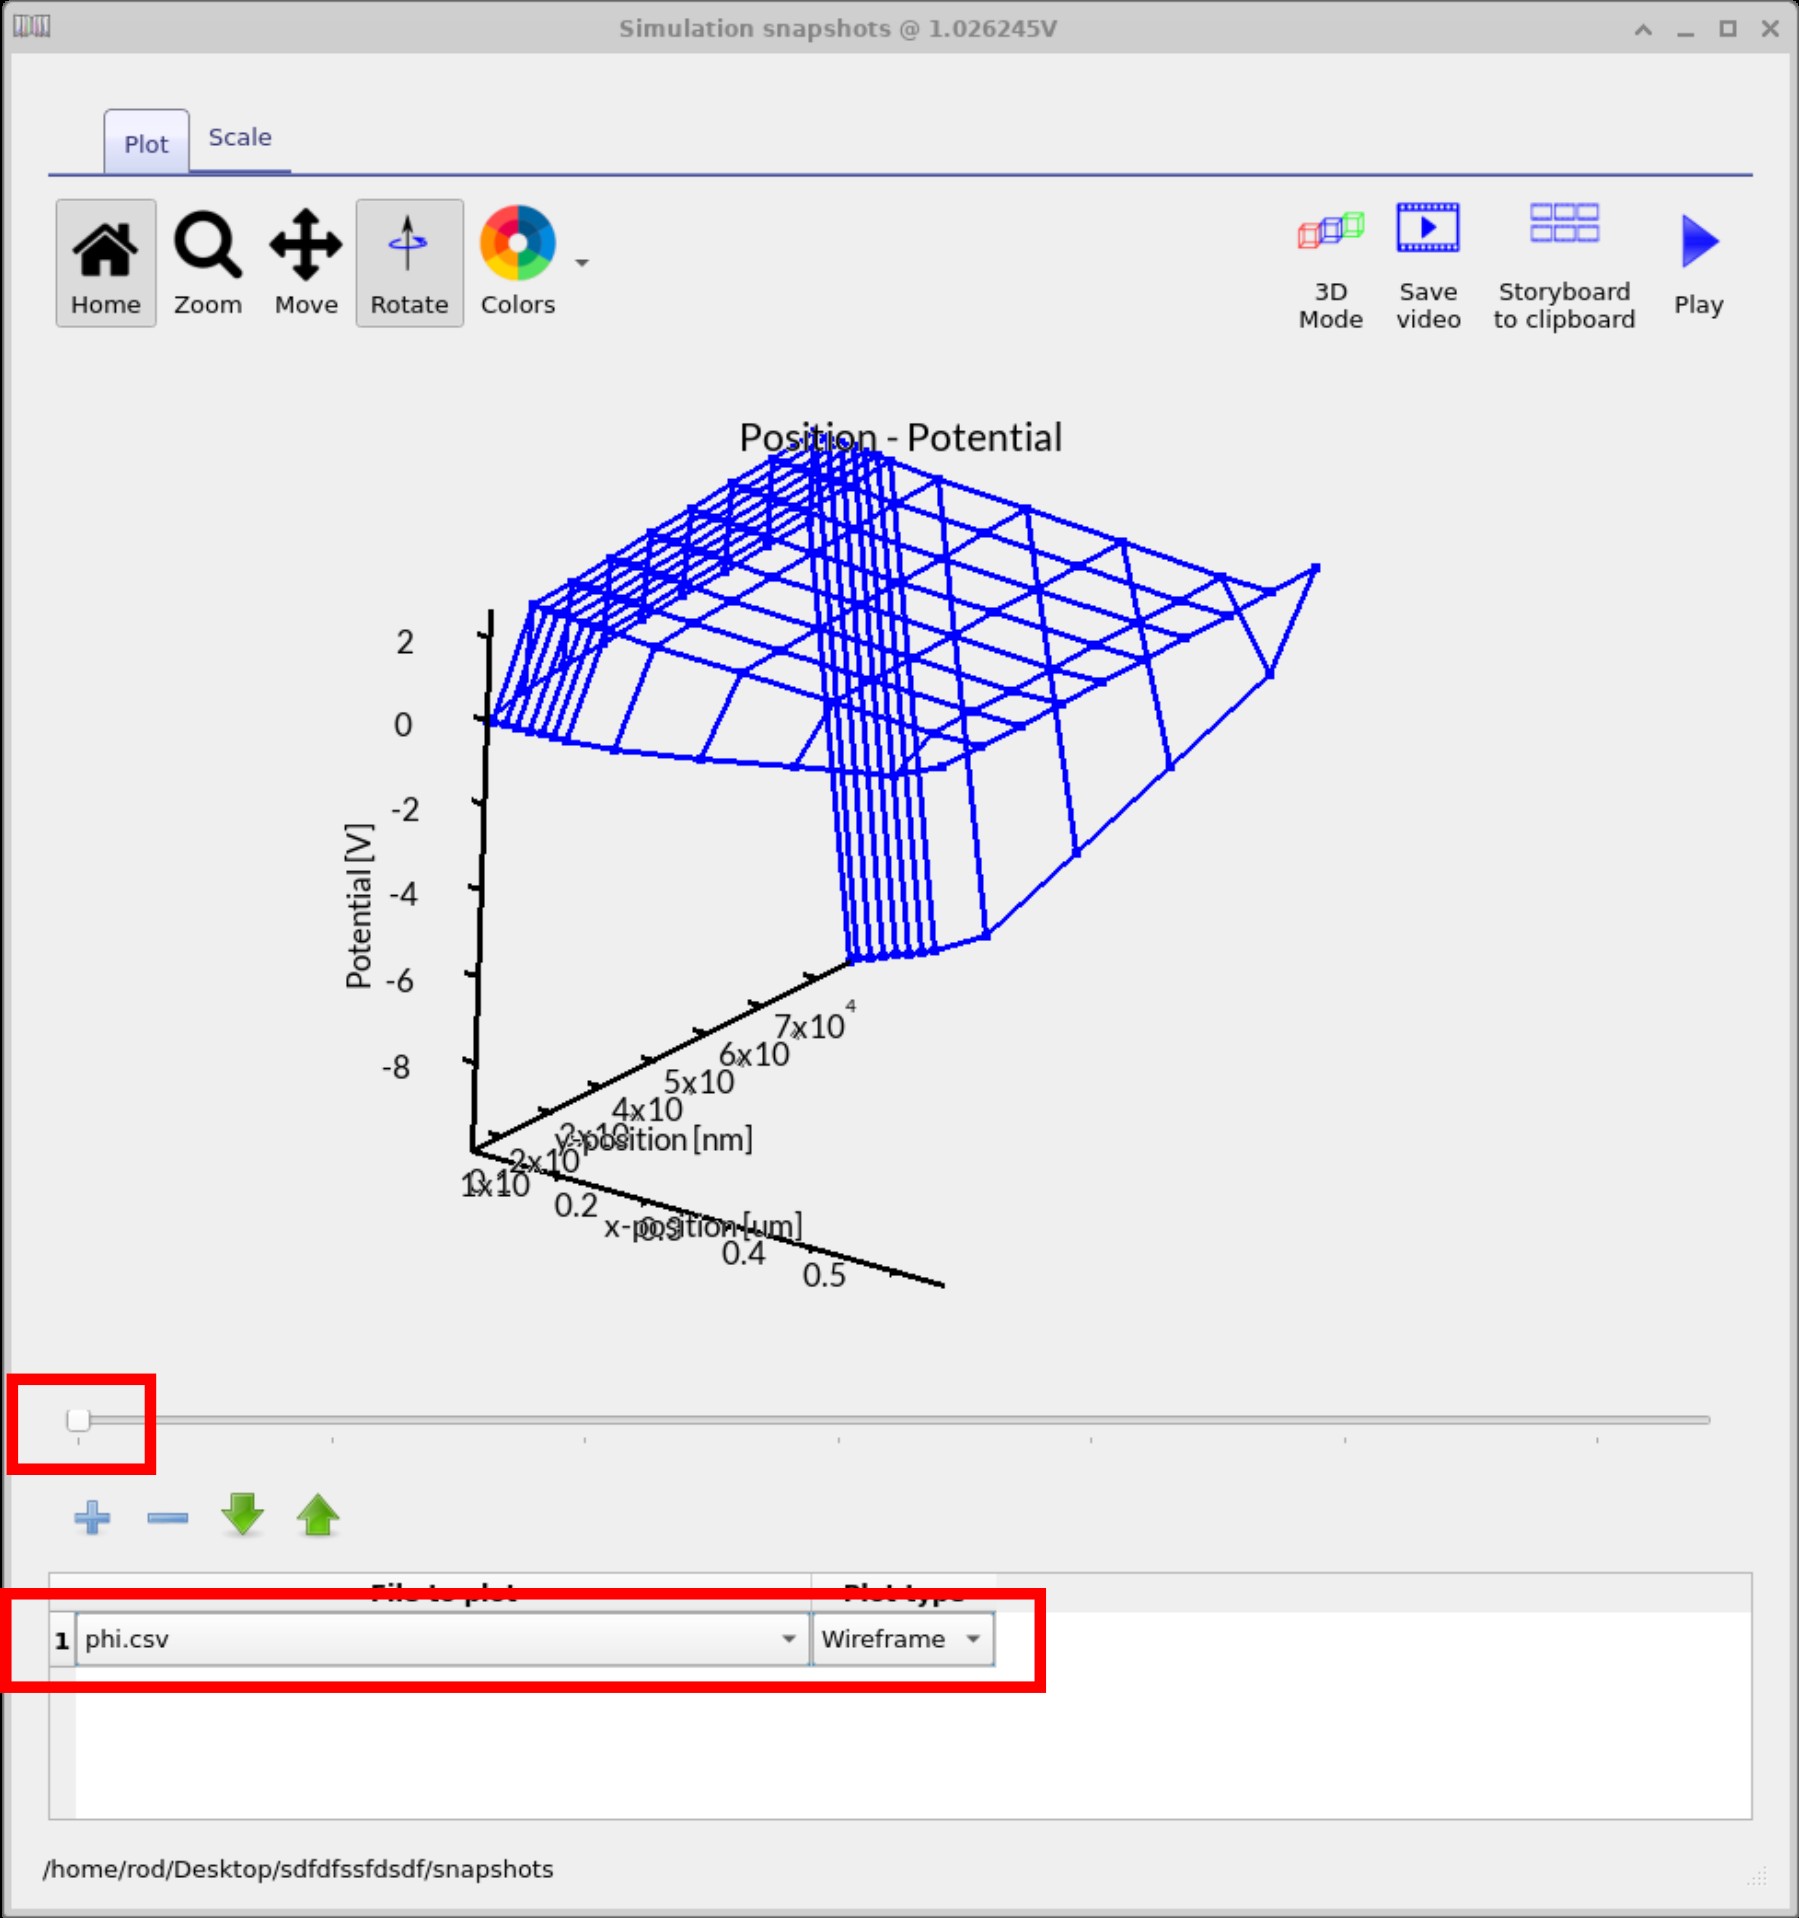
Task: Activate the Zoom tool
Action: click(207, 262)
